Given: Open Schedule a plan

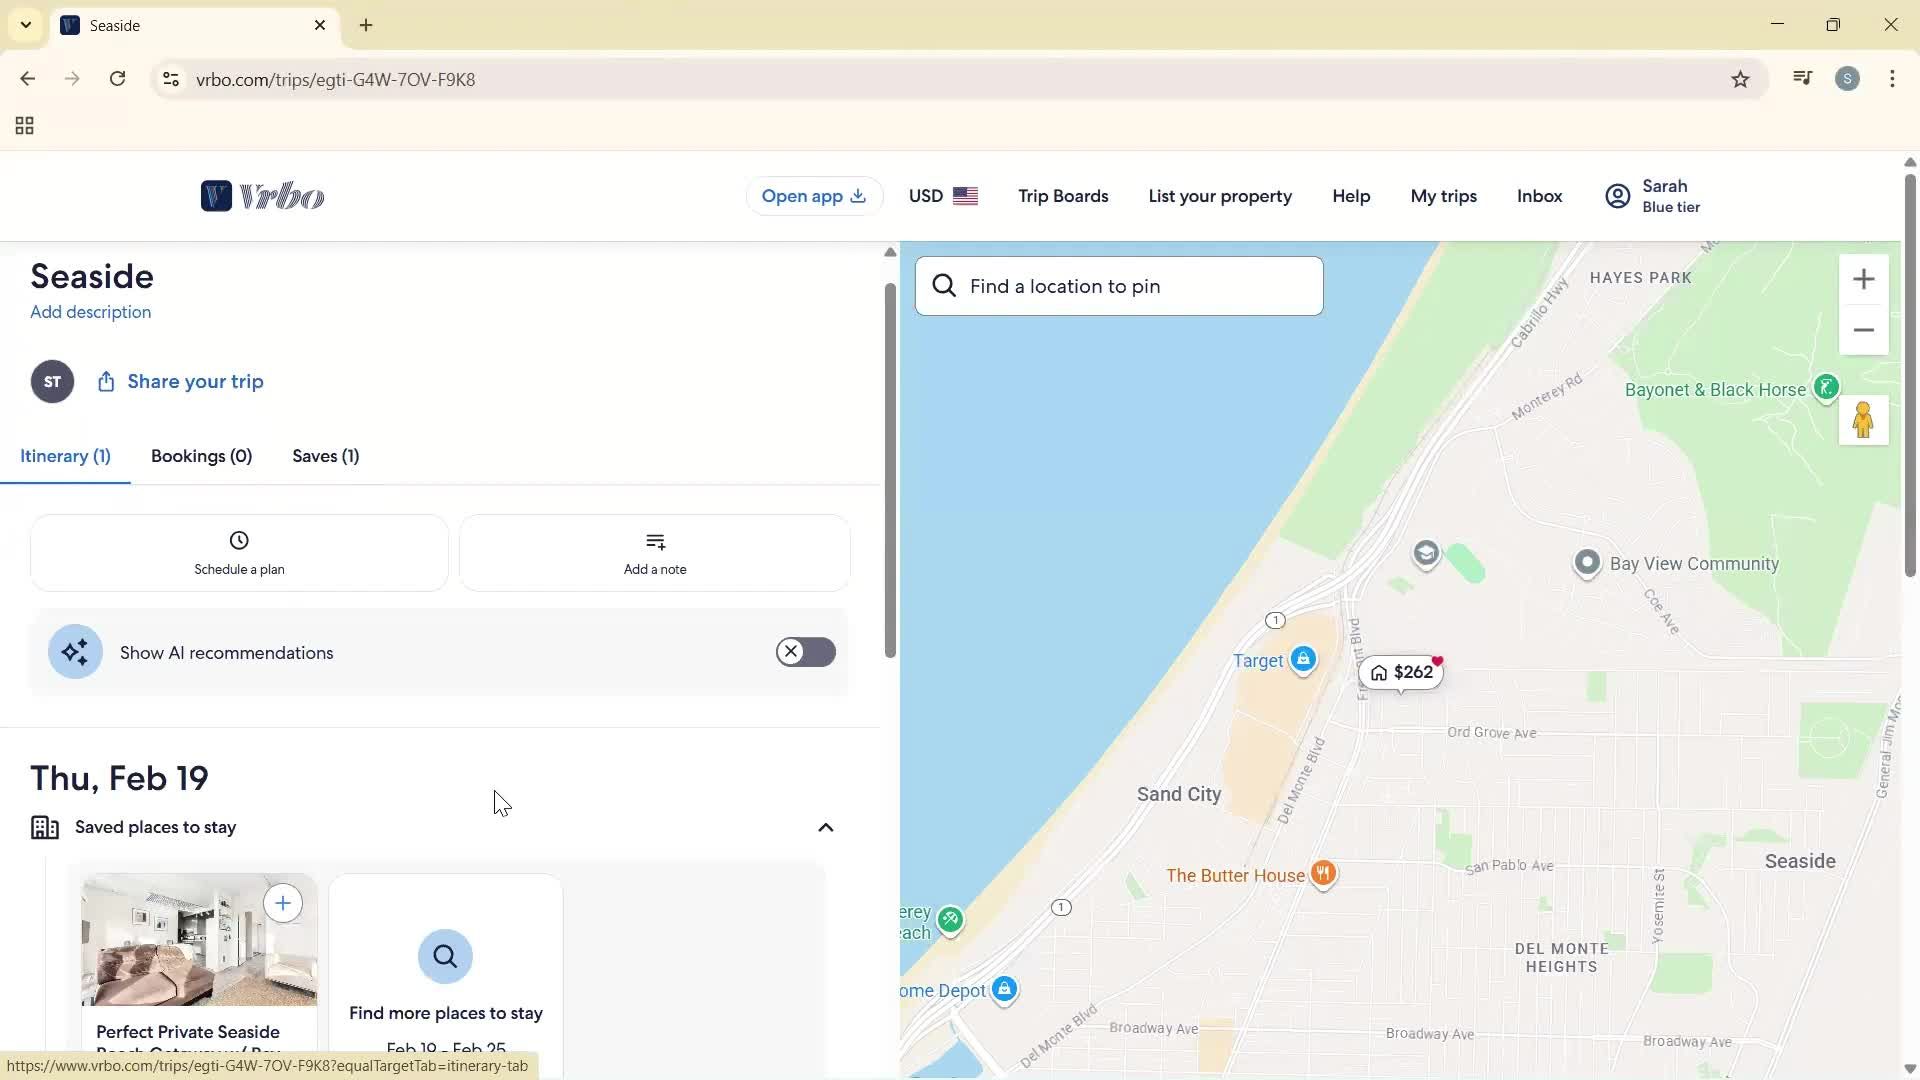Looking at the screenshot, I should 238,552.
